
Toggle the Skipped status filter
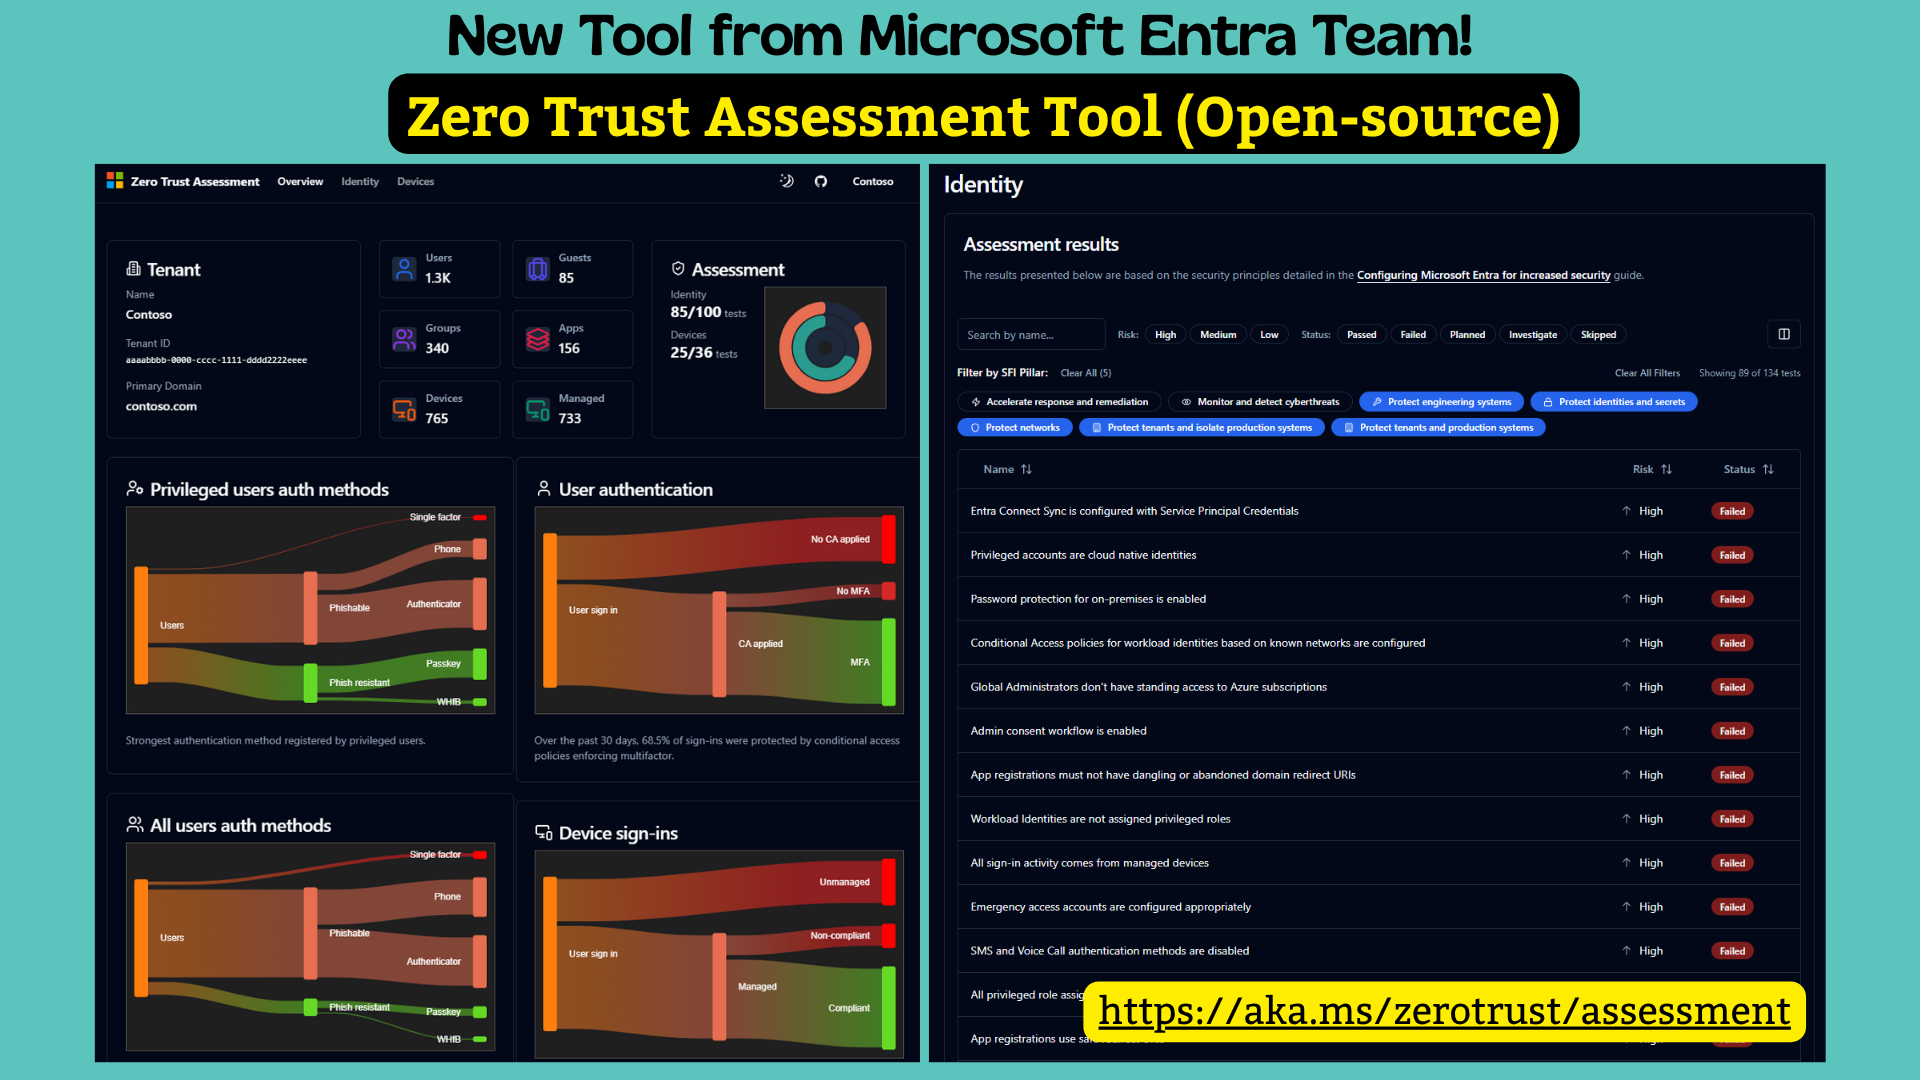[x=1598, y=335]
